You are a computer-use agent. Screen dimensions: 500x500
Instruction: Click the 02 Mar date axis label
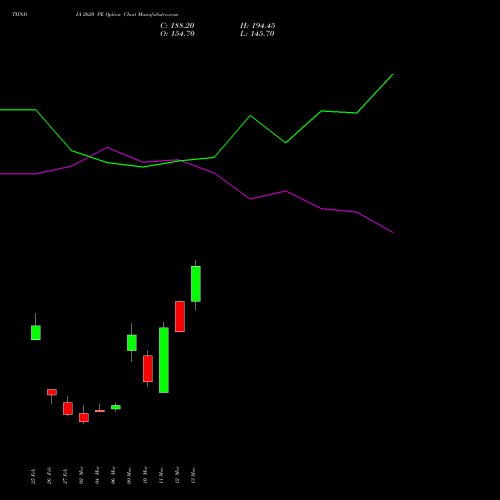point(81,476)
